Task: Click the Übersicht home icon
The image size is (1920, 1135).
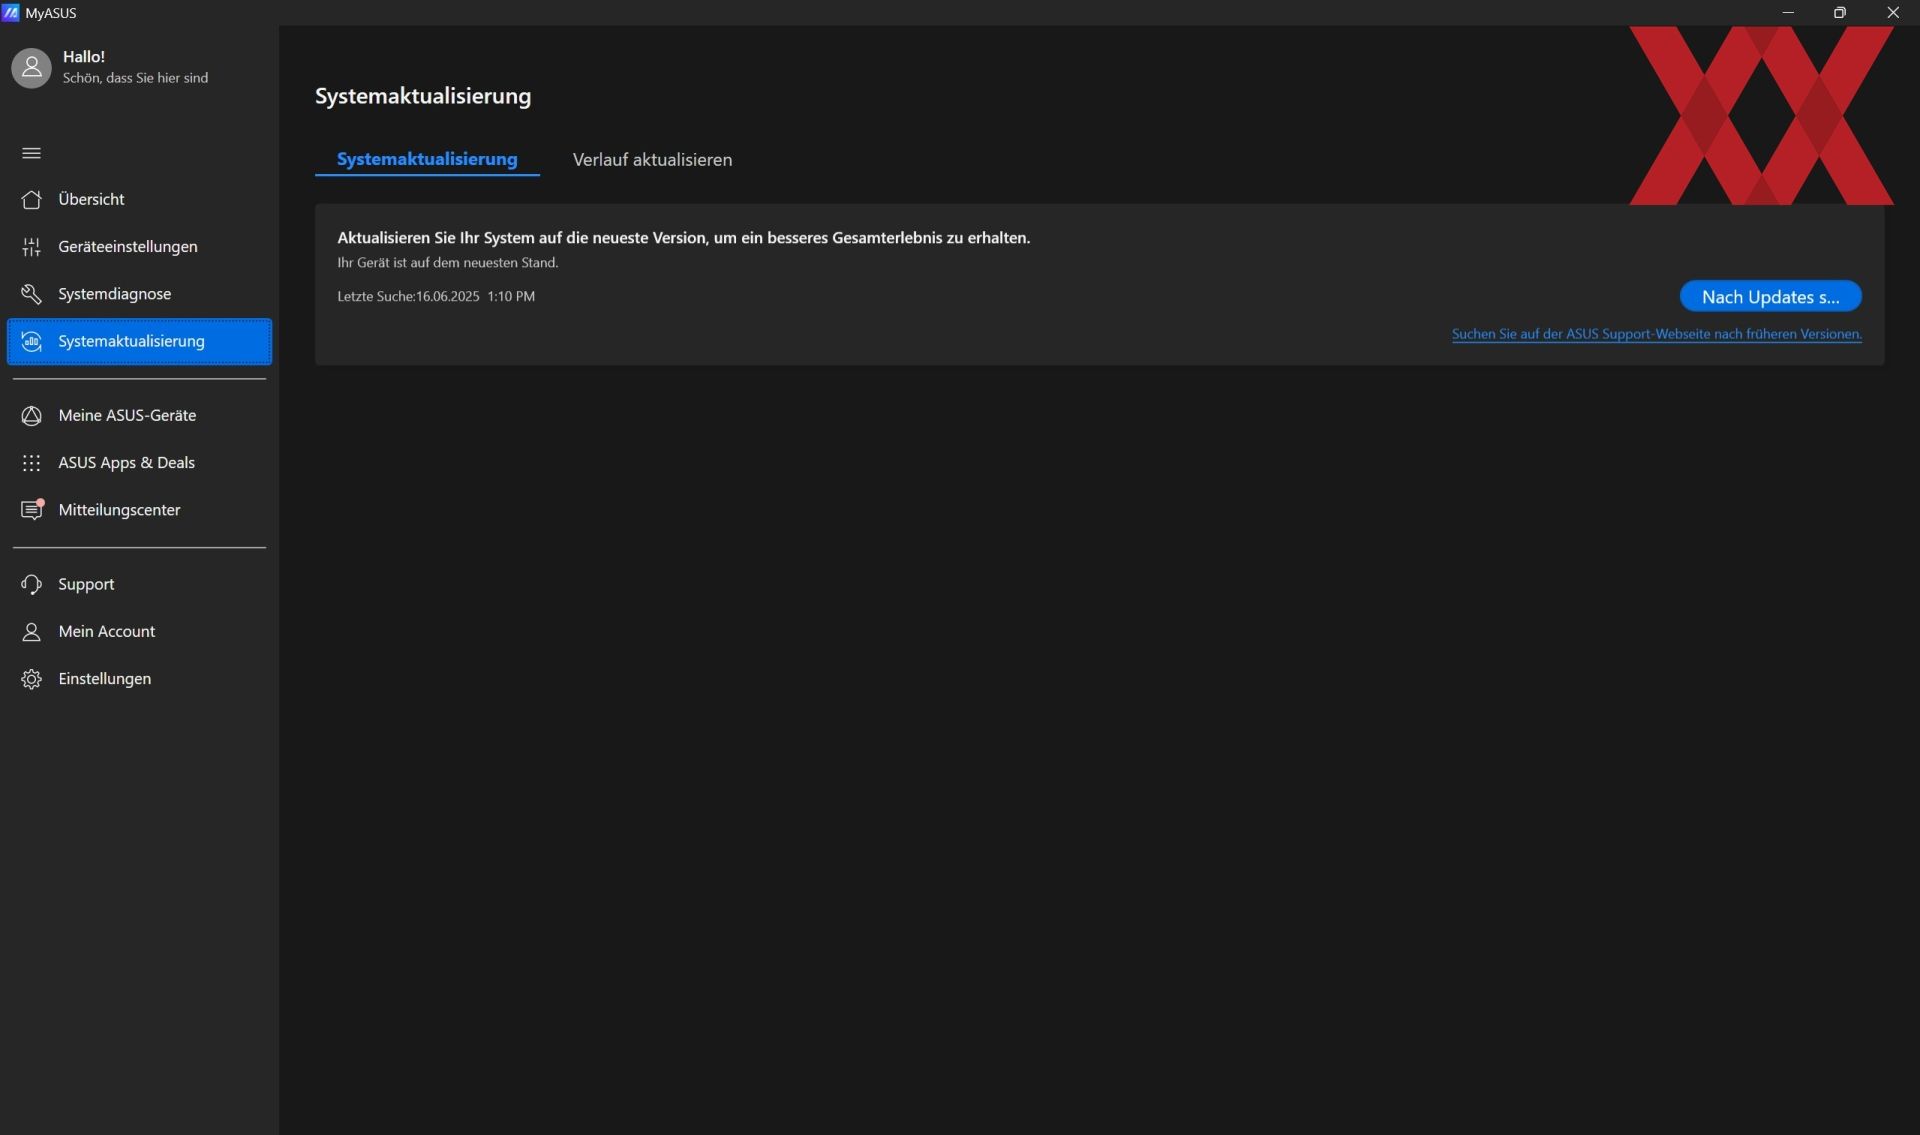Action: pyautogui.click(x=31, y=199)
